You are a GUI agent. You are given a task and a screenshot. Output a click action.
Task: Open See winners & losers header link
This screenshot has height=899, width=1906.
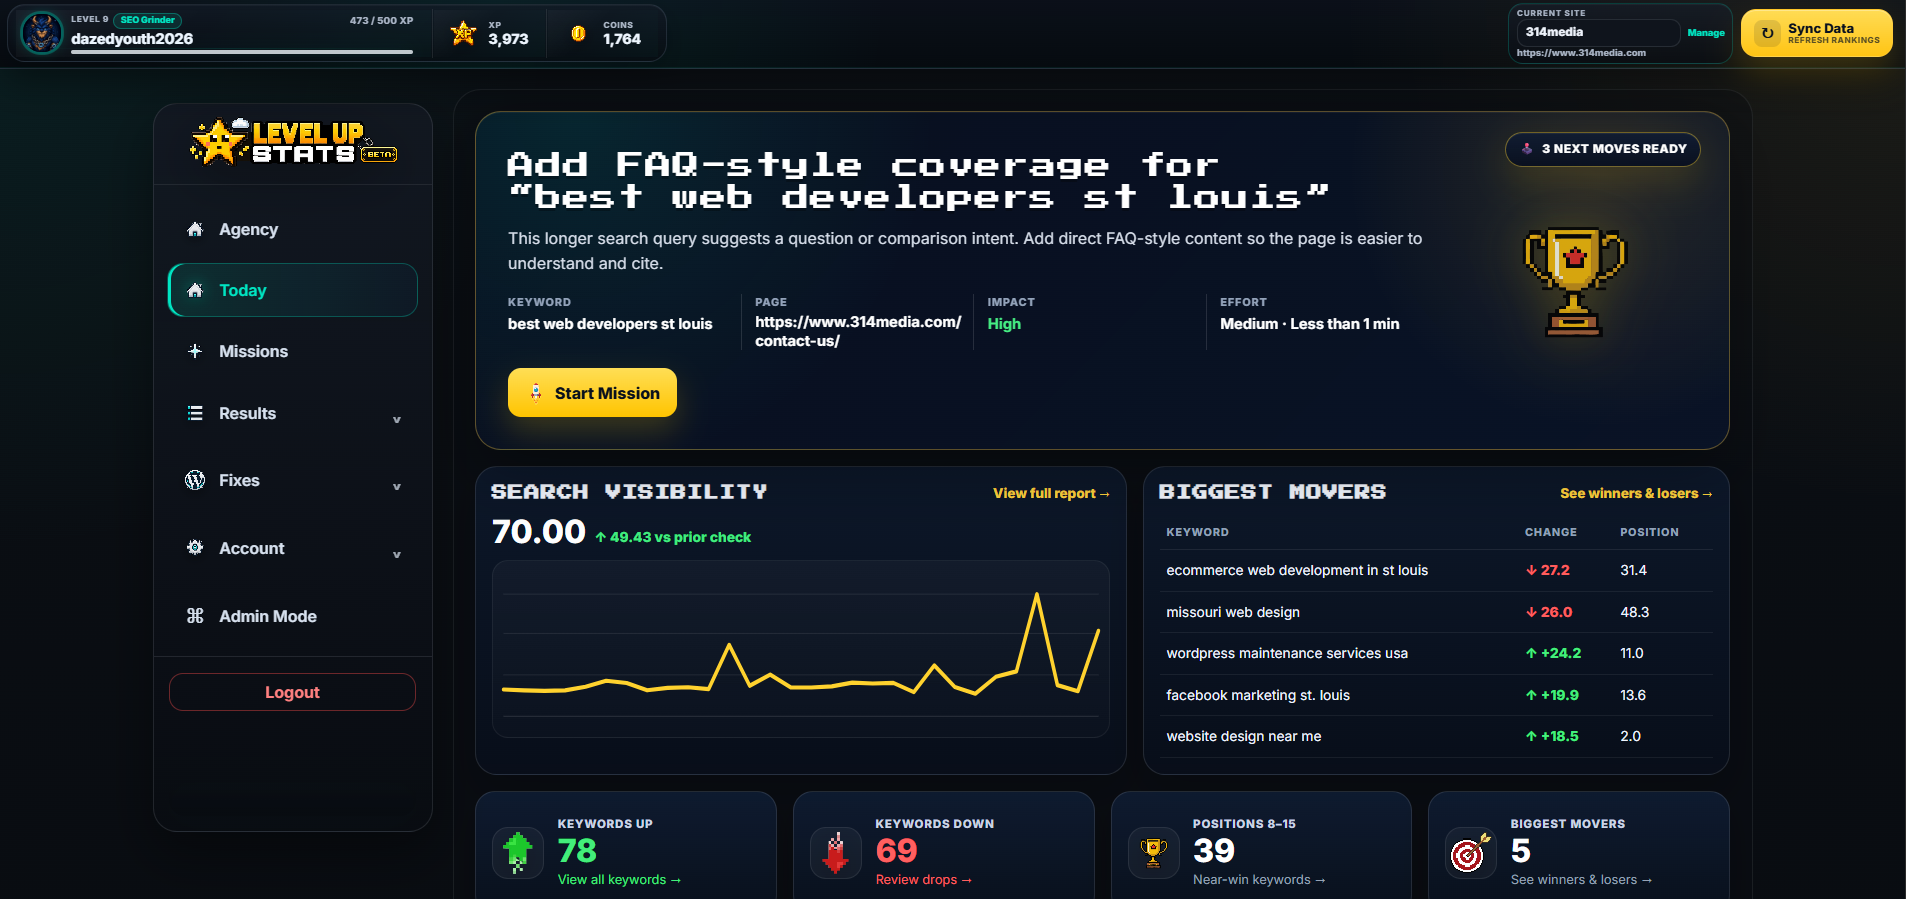click(1636, 493)
